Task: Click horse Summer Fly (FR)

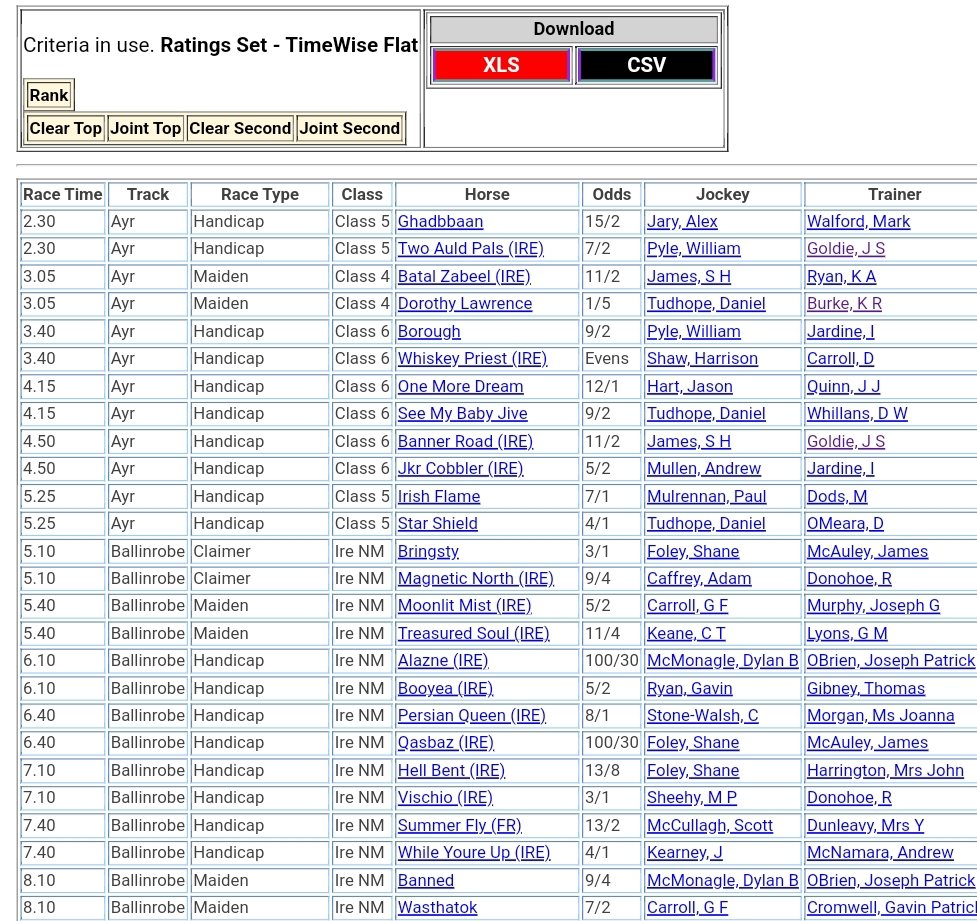Action: point(459,826)
